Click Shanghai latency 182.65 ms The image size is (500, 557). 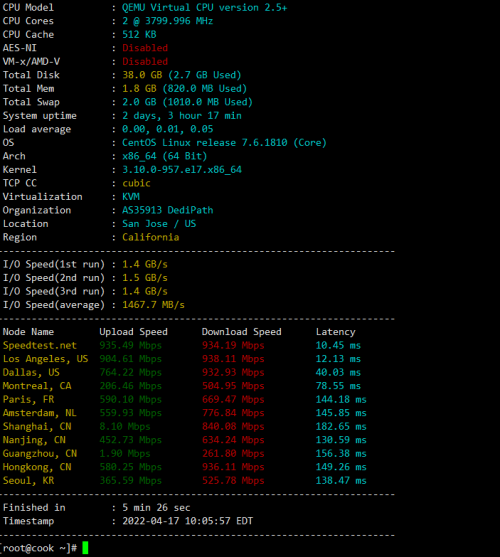pyautogui.click(x=341, y=426)
